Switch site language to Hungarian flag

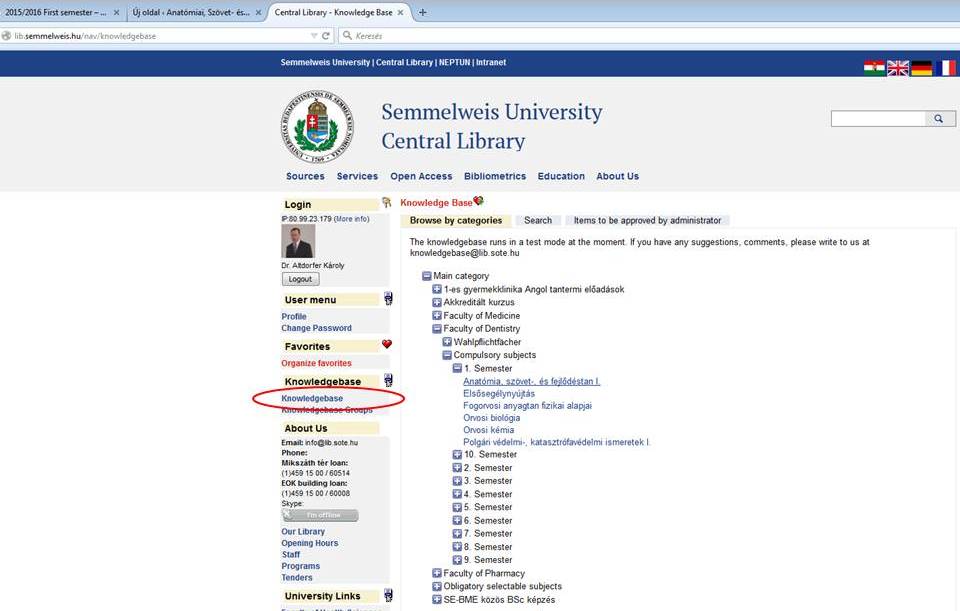[x=874, y=68]
